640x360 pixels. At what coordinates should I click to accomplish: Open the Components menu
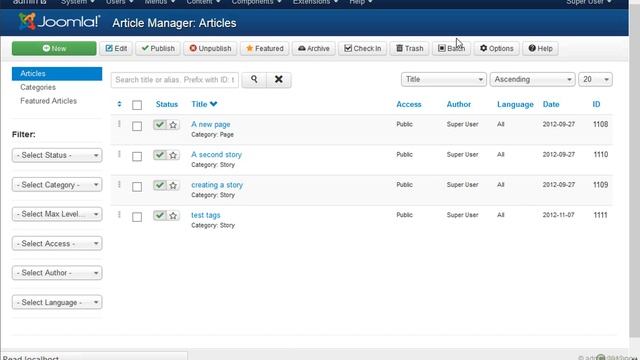(x=256, y=2)
